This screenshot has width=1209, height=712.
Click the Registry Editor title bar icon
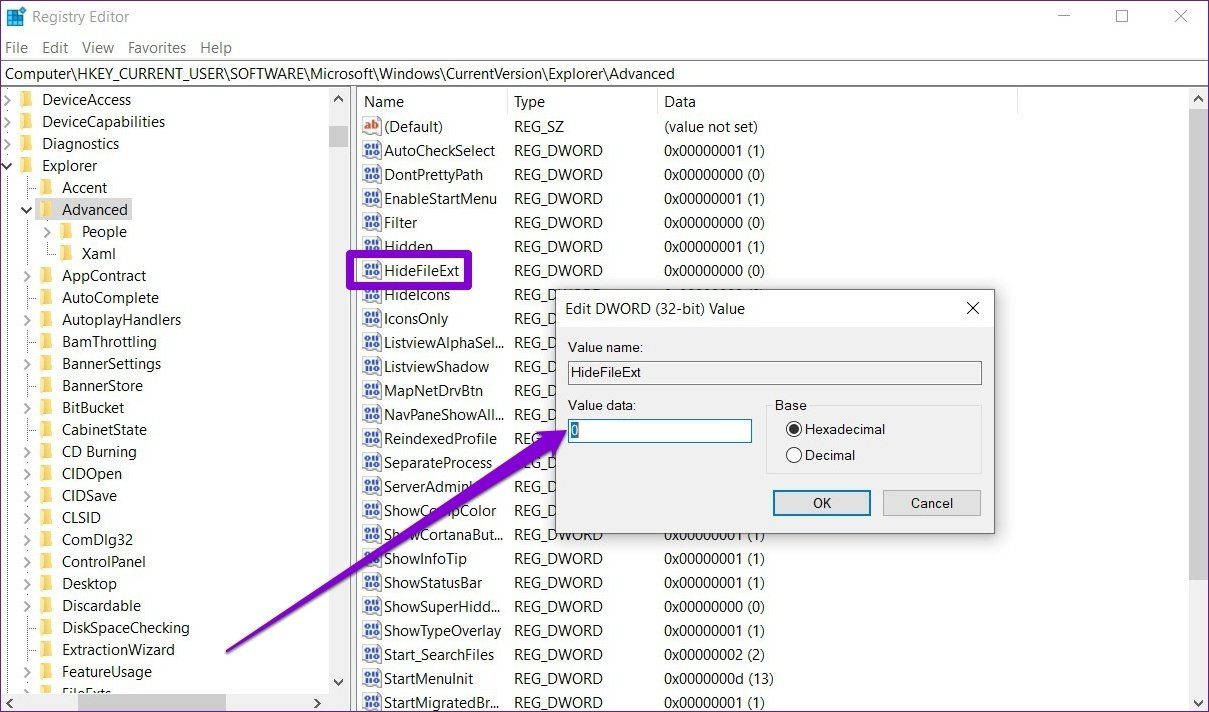(16, 17)
